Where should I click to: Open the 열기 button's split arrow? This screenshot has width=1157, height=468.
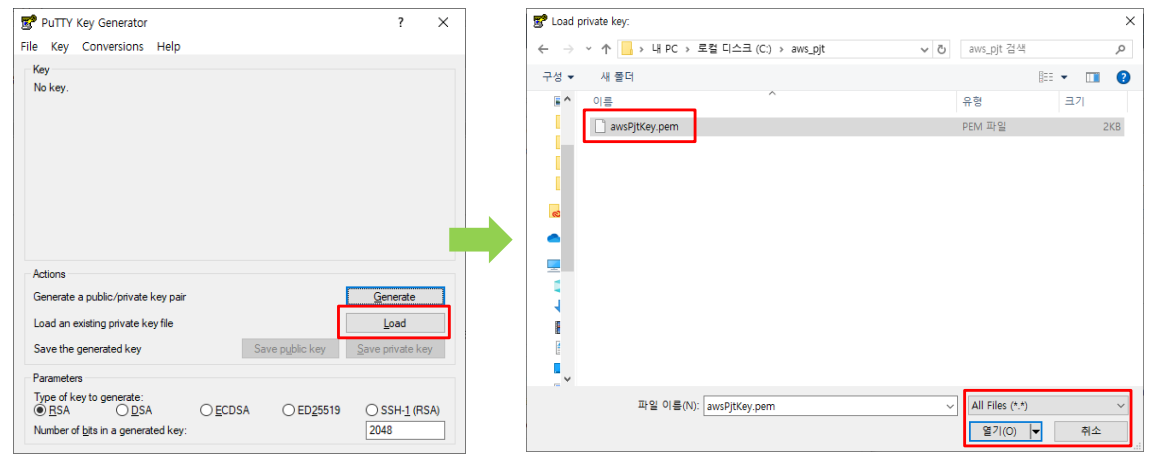tap(1036, 431)
